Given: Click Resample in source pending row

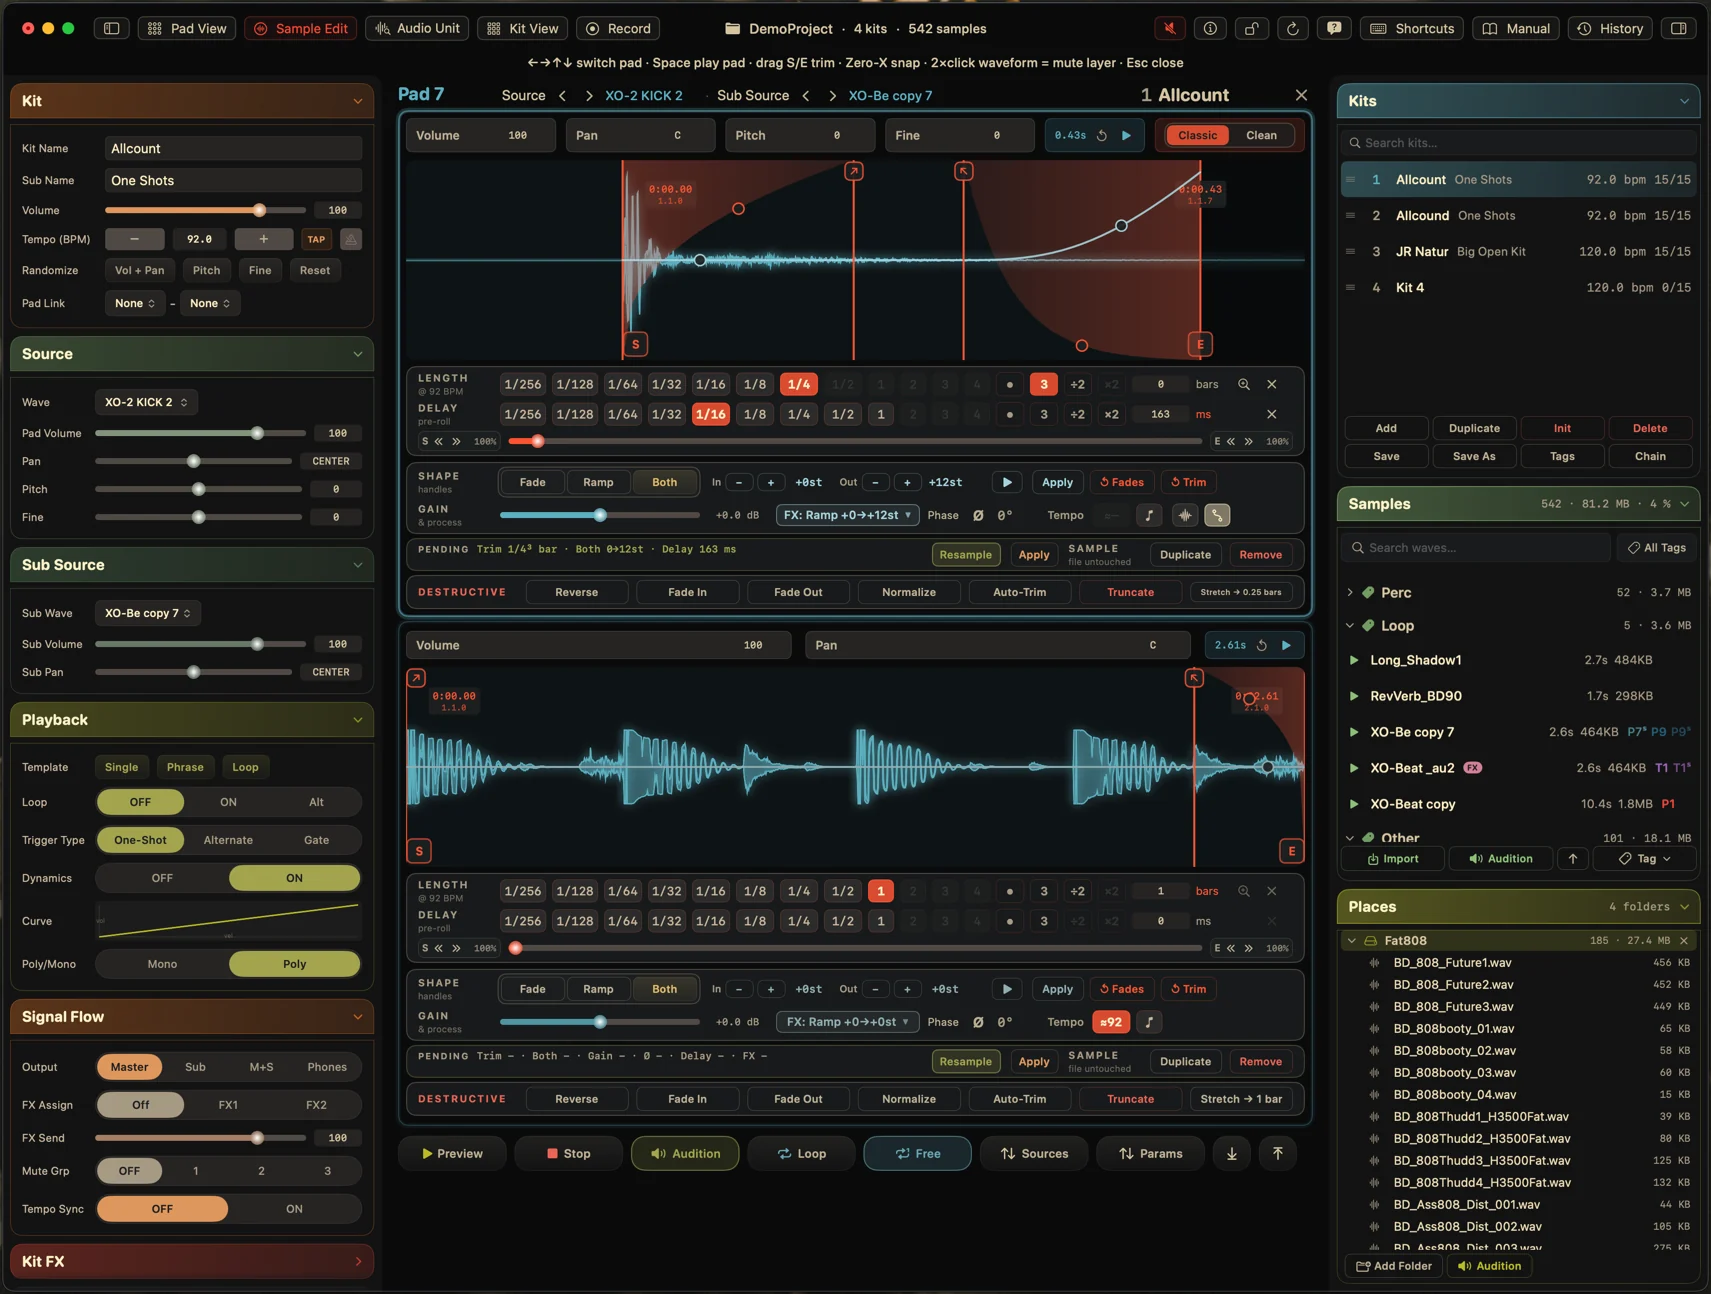Looking at the screenshot, I should [965, 555].
